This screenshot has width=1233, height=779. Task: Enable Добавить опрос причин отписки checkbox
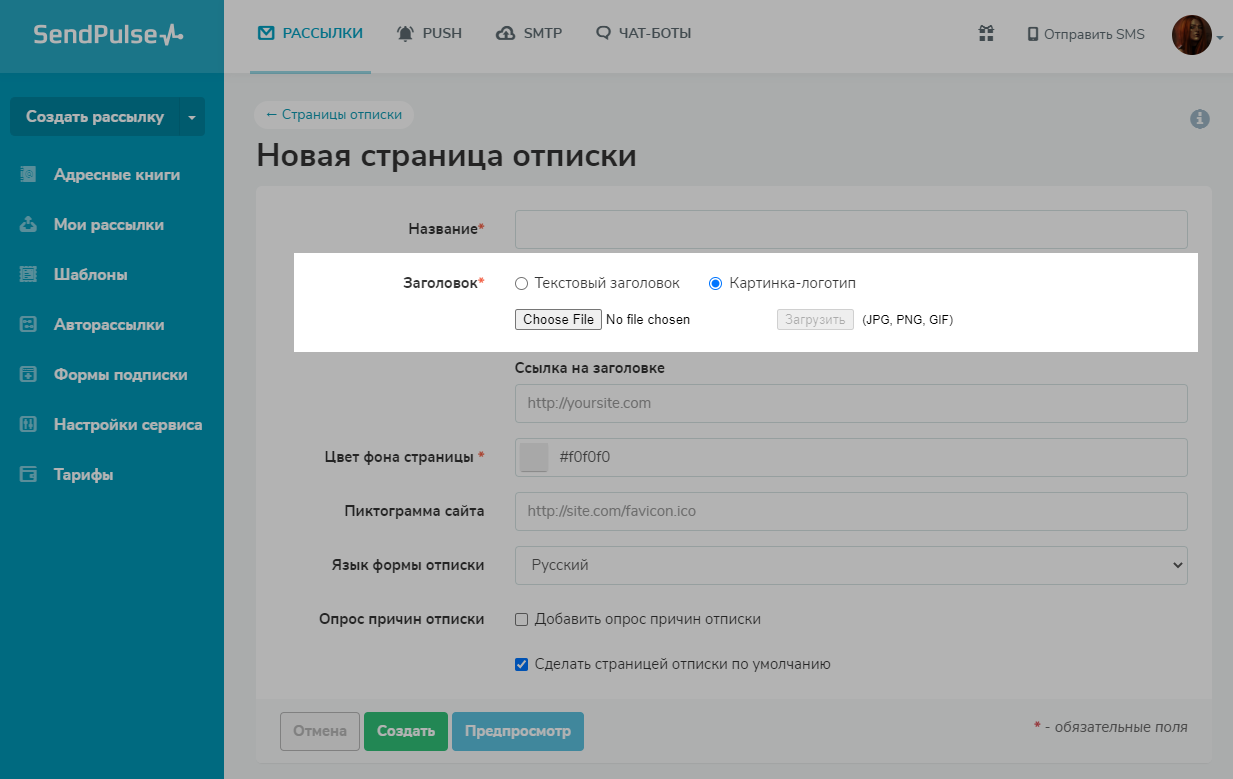521,620
